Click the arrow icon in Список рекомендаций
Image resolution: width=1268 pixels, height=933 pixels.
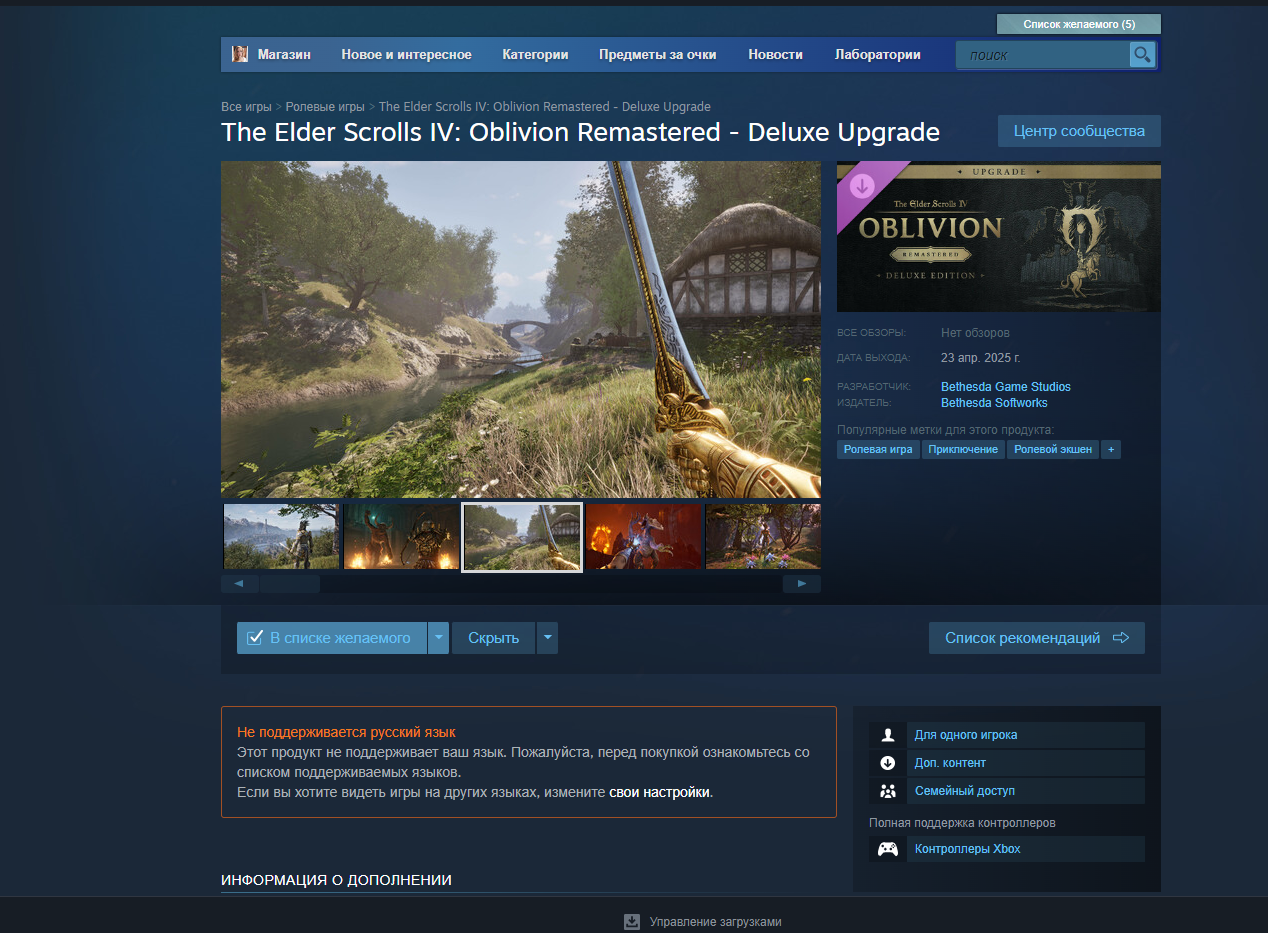pyautogui.click(x=1121, y=638)
